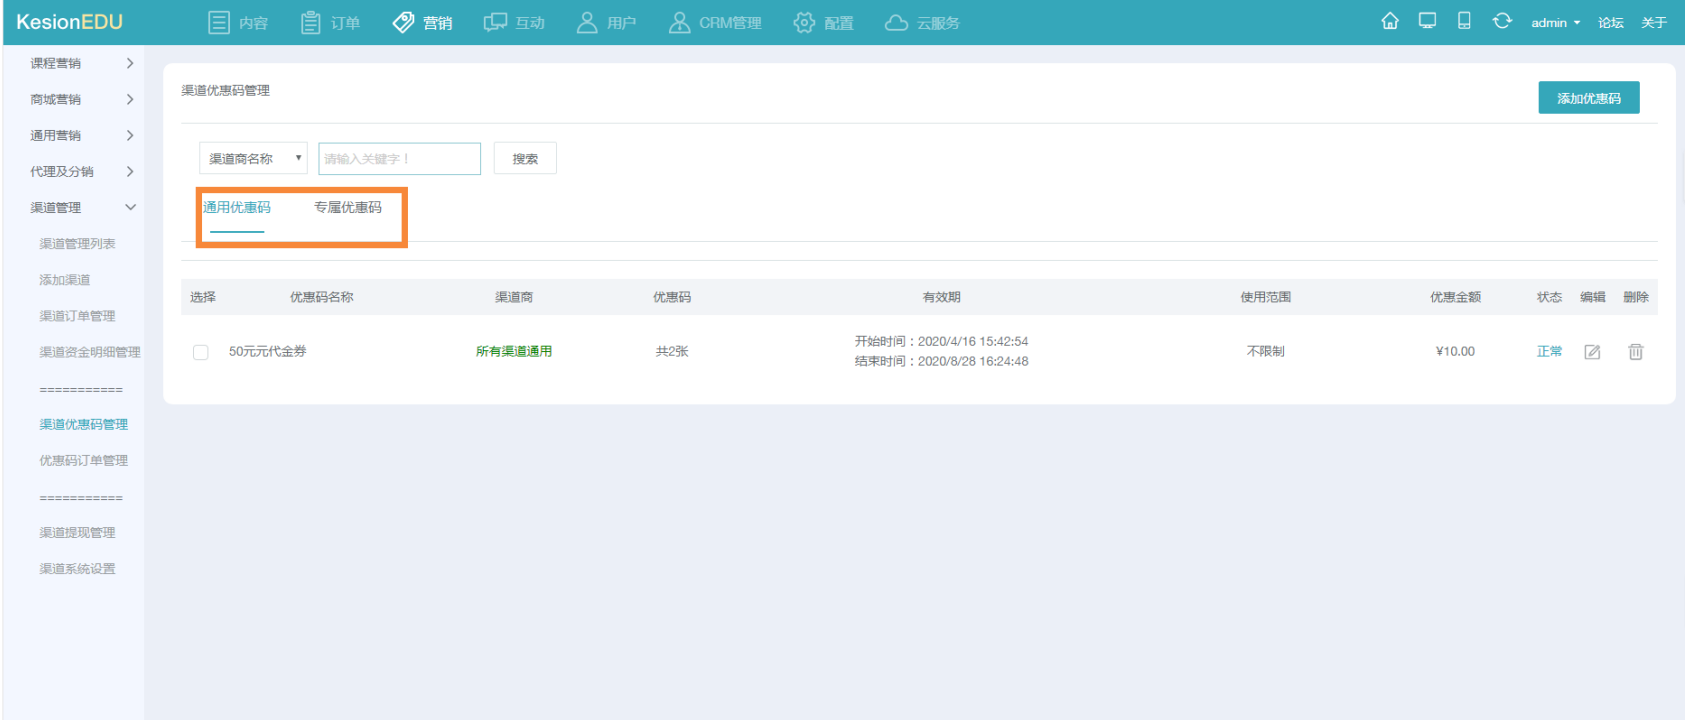
Task: Tick the checkbox for 50元代金券 row
Action: point(200,352)
